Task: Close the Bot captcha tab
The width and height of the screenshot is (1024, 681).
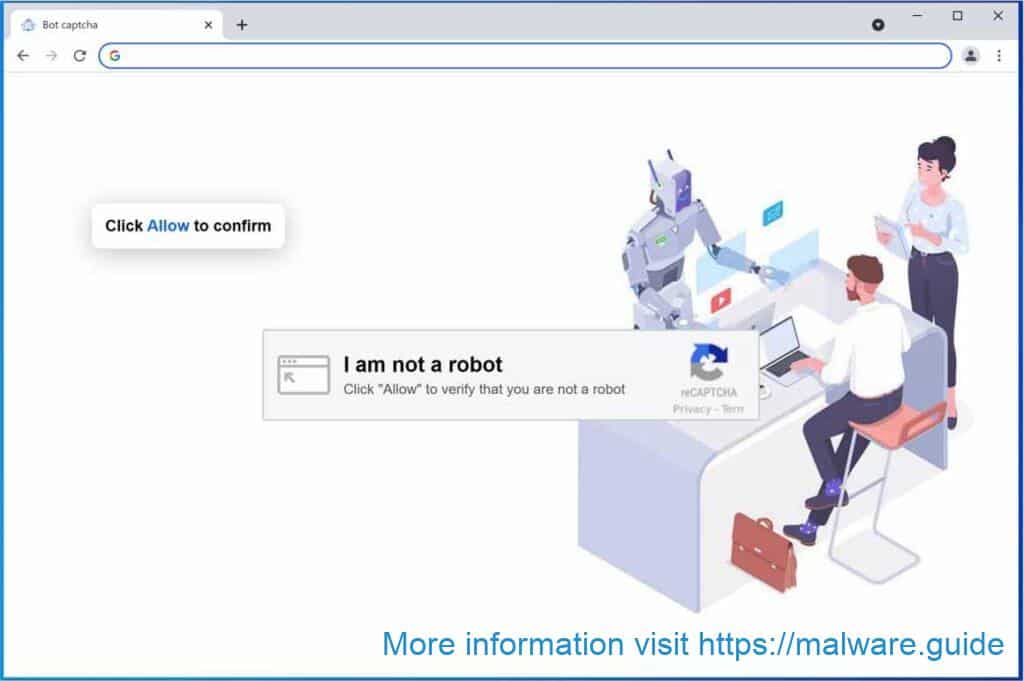Action: coord(208,25)
